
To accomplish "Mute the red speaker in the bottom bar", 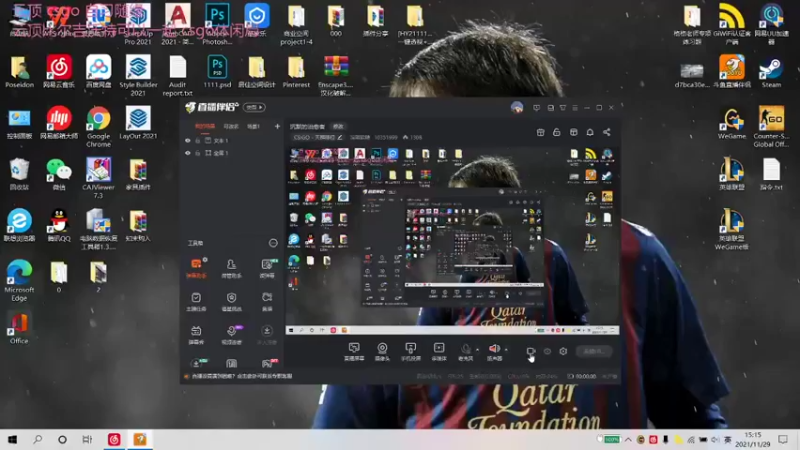I will click(494, 352).
